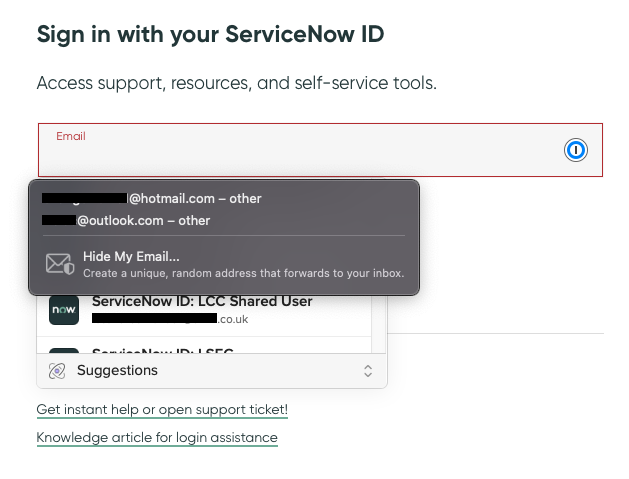
Task: Click the Hide My Email envelope icon
Action: coord(60,264)
